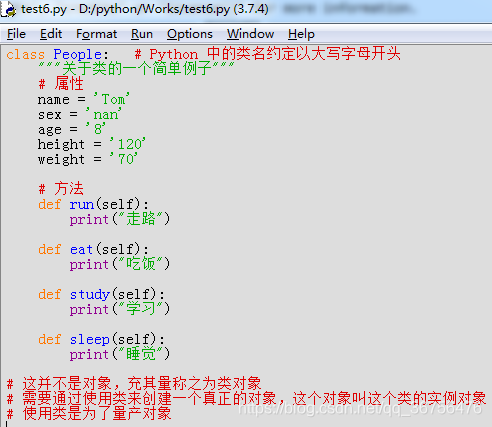
Task: Click the string "睡觉" in print call
Action: [x=141, y=354]
